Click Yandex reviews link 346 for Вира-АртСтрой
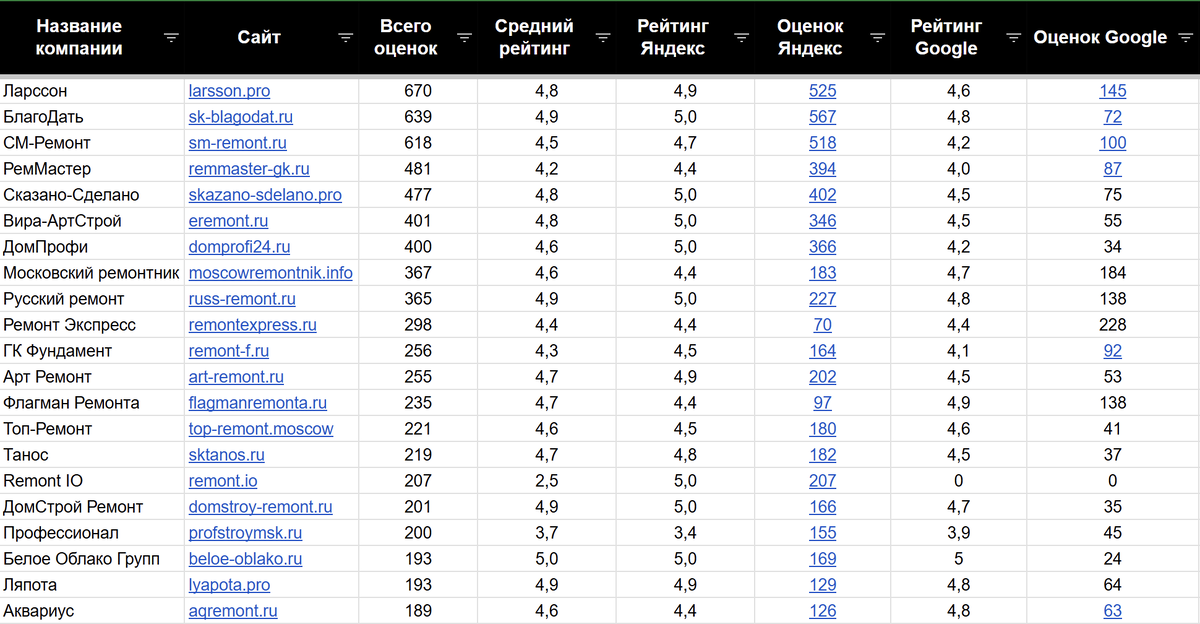The image size is (1200, 624). click(823, 221)
